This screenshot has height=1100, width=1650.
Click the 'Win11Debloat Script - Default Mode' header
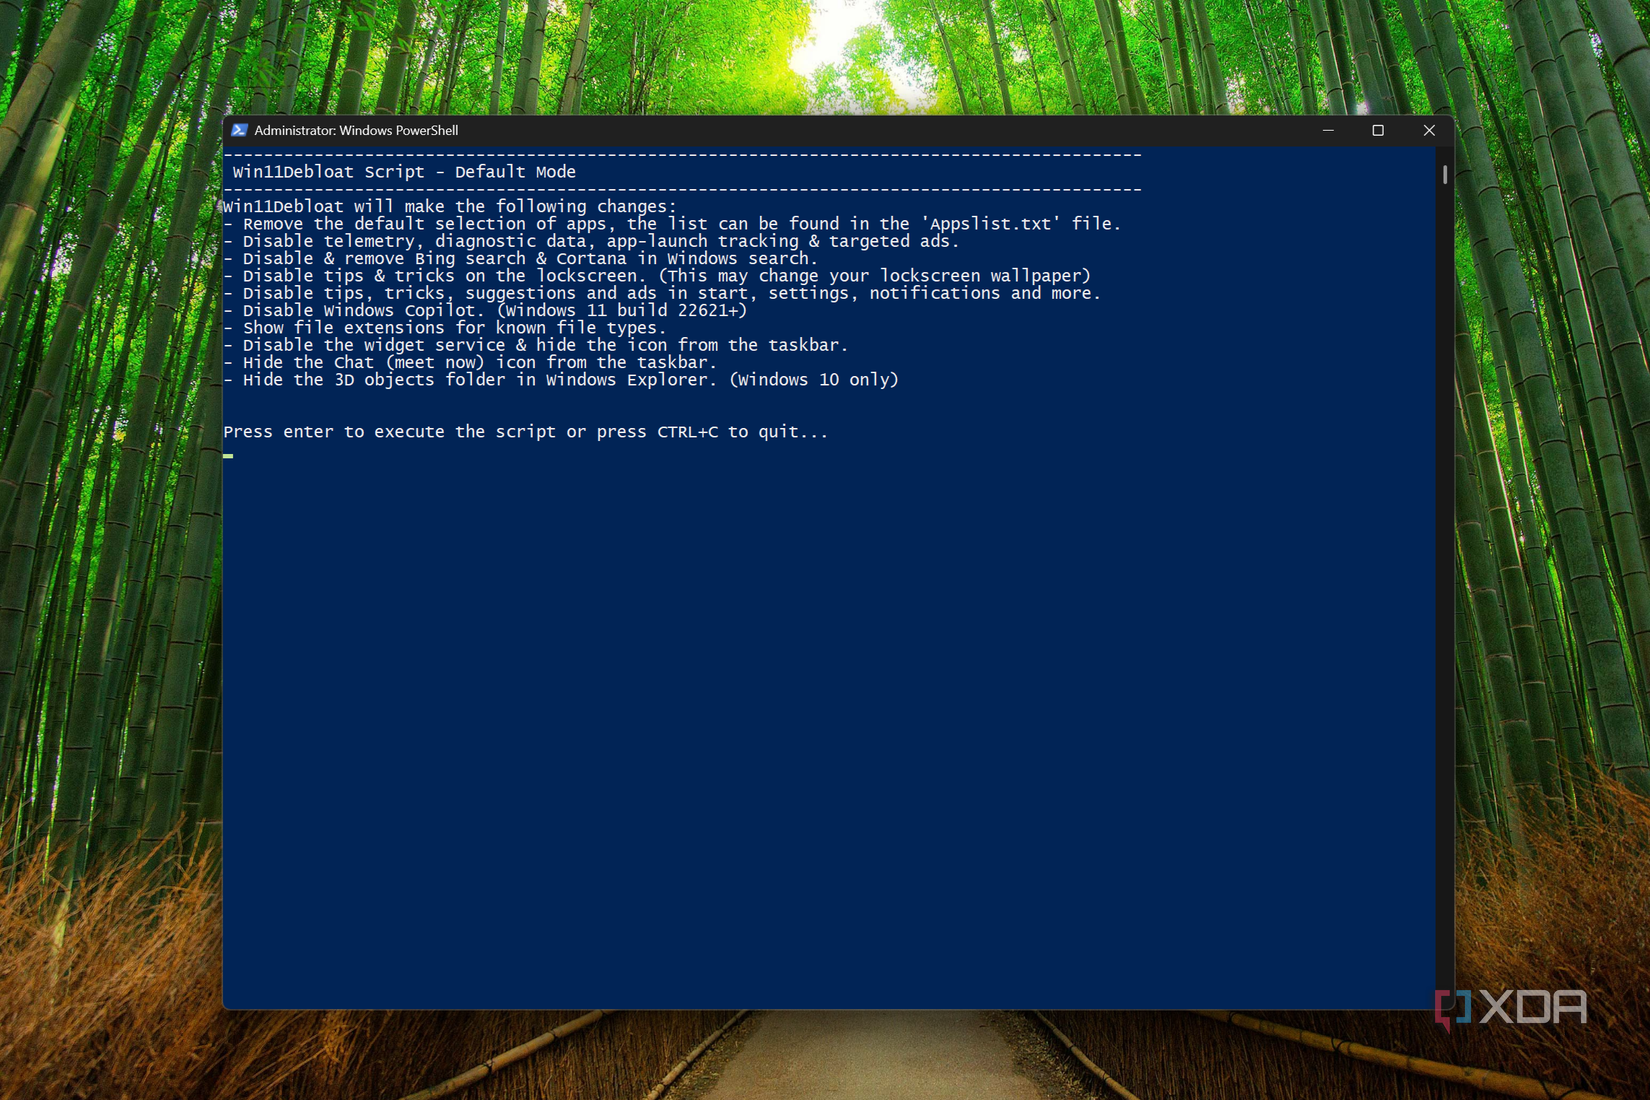(404, 172)
